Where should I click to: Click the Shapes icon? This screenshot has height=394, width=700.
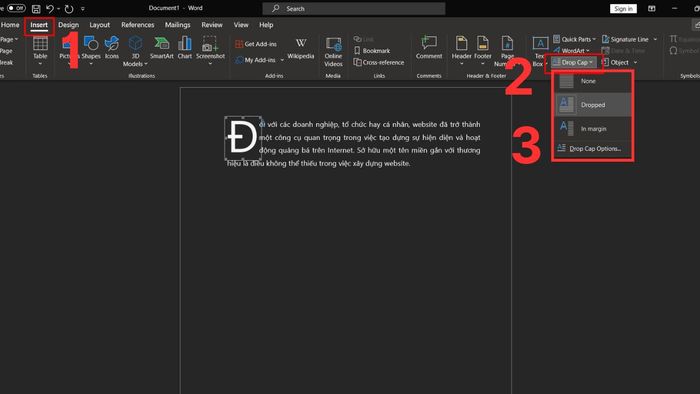(x=91, y=44)
